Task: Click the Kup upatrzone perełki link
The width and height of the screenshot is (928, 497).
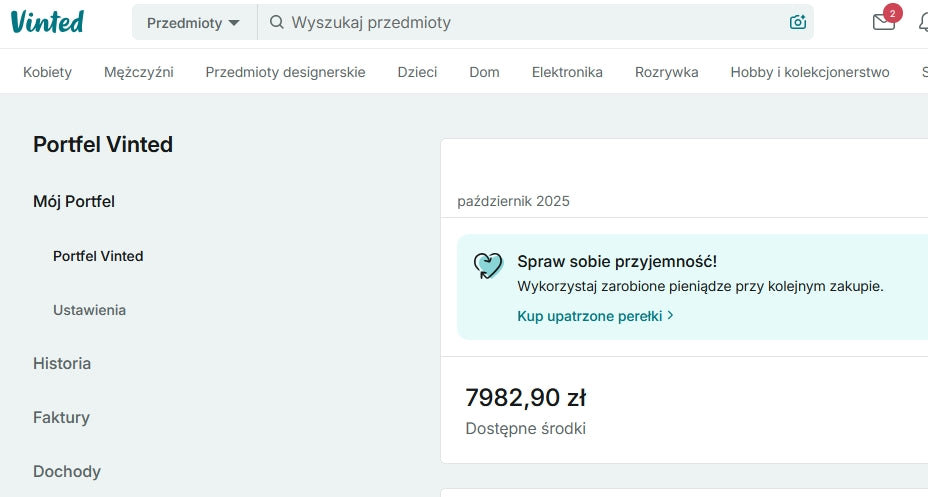Action: pyautogui.click(x=590, y=315)
